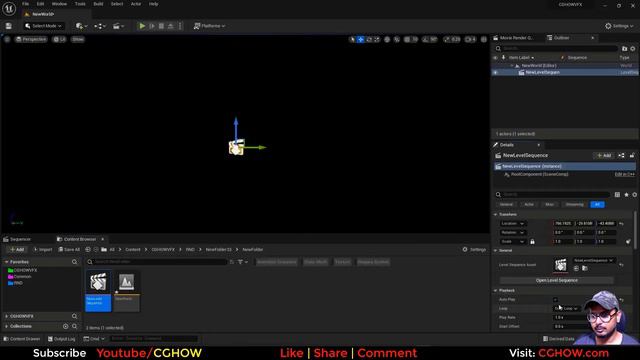
Task: Select the General filter in Details
Action: coord(506,204)
